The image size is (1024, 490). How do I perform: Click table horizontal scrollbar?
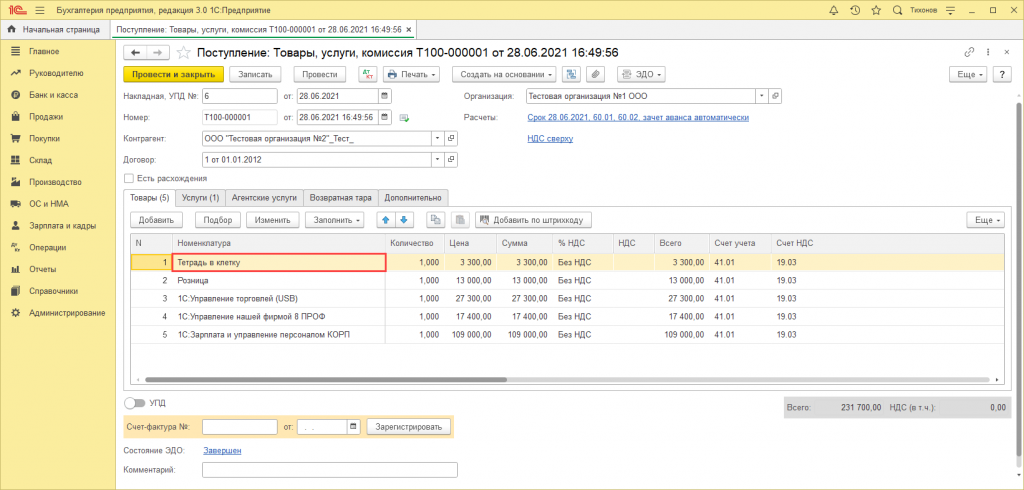[x=325, y=379]
